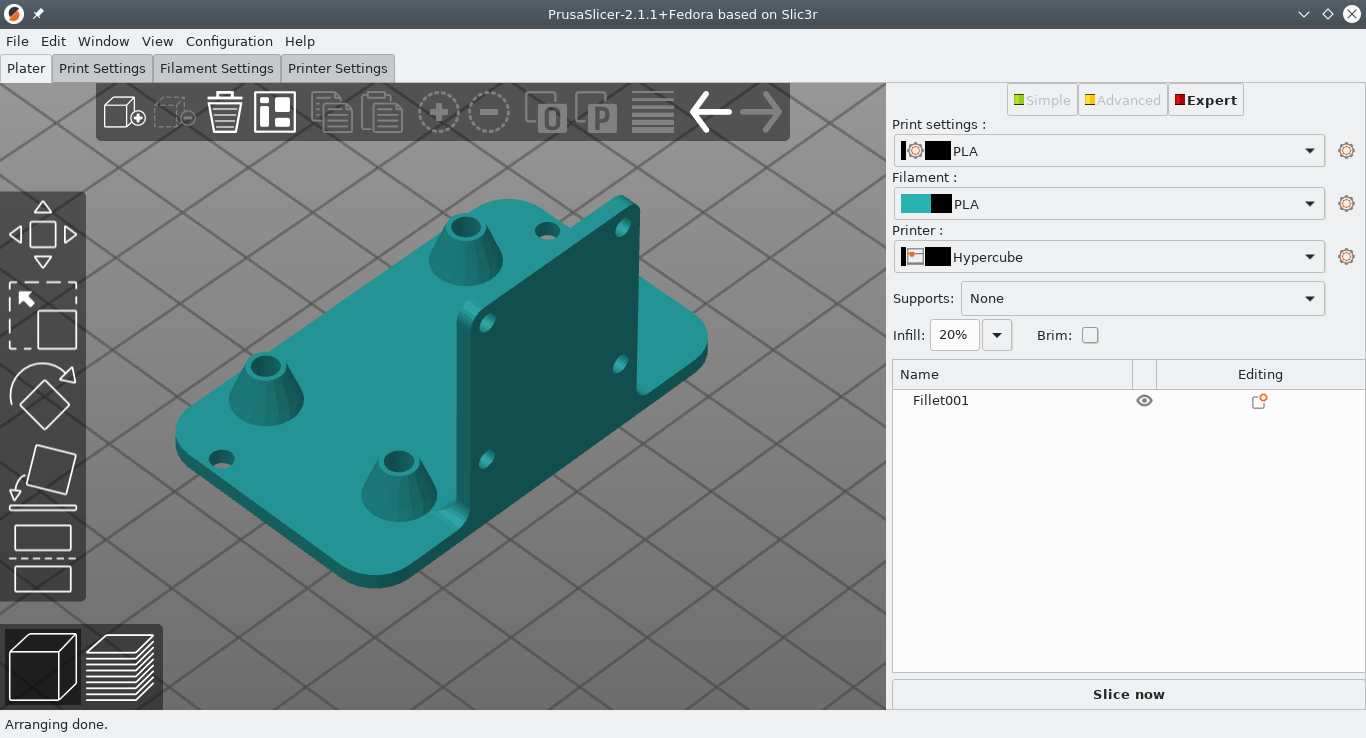Switch to the 3D editor view
1366x738 pixels.
click(43, 666)
